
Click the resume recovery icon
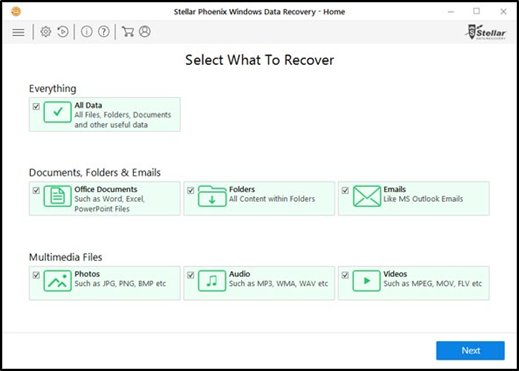pos(63,32)
